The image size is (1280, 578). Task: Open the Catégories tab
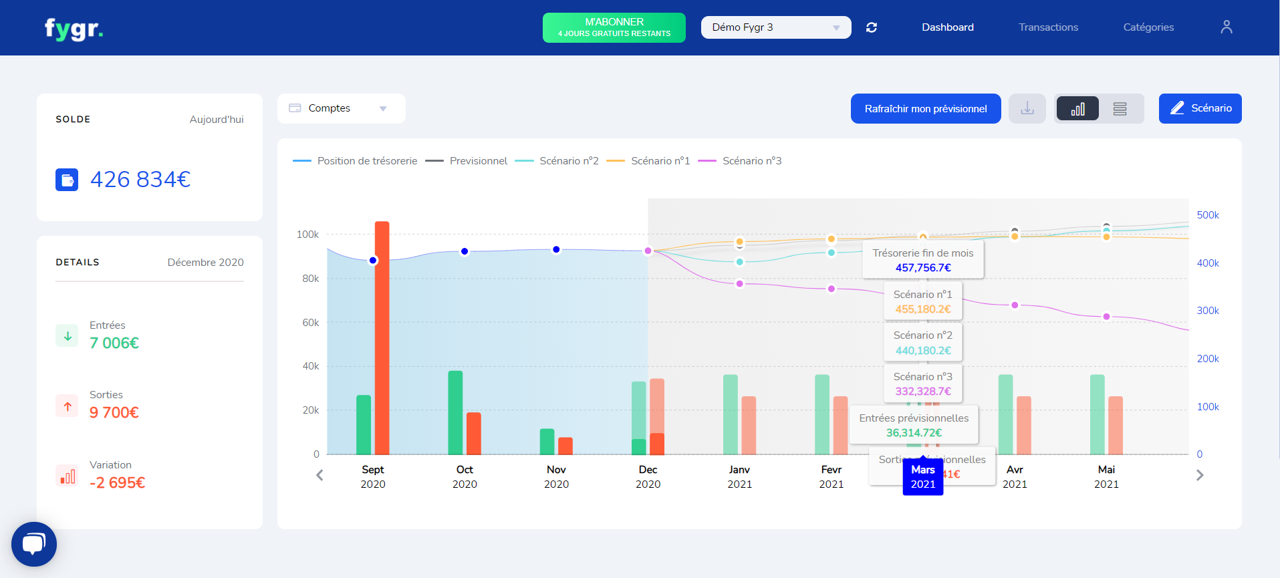[x=1148, y=27]
